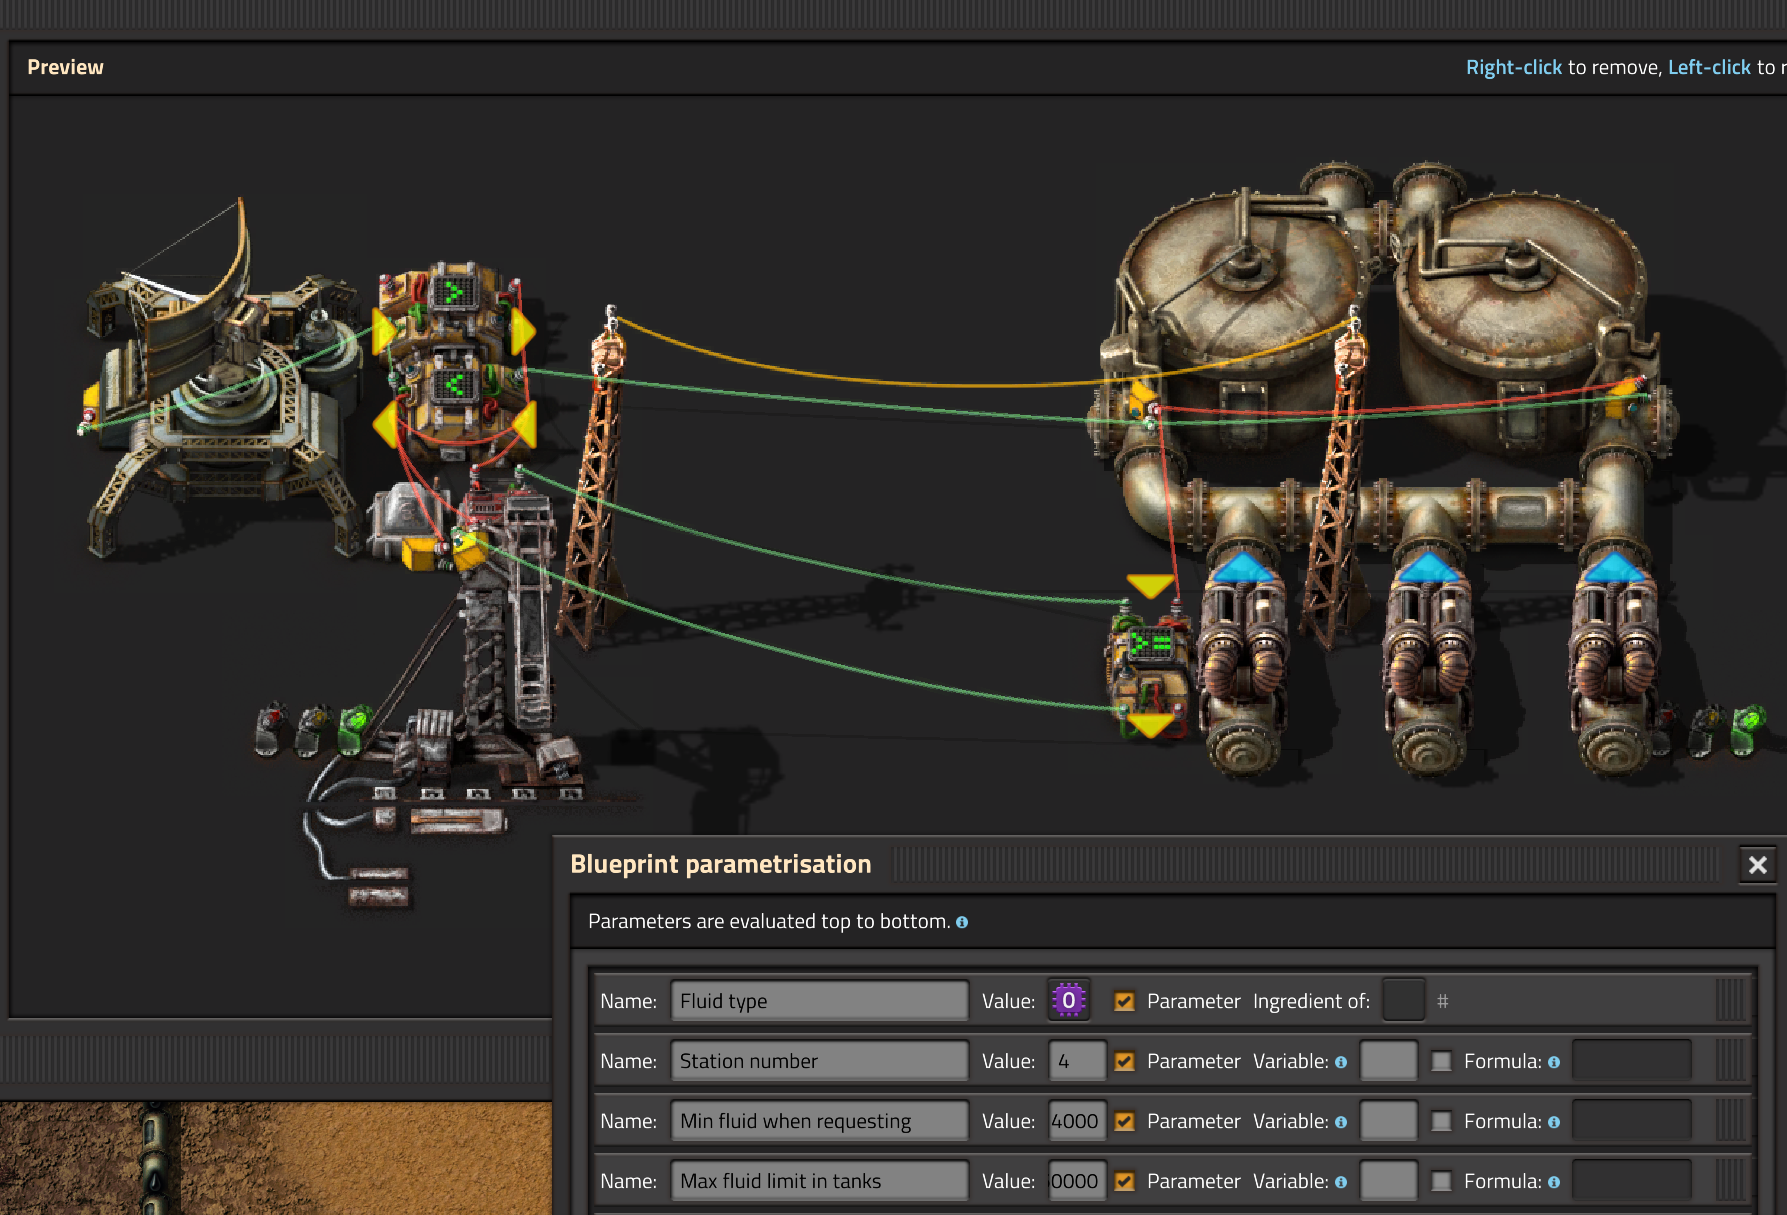Show Formula info for Station number
1787x1215 pixels.
pos(1553,1062)
